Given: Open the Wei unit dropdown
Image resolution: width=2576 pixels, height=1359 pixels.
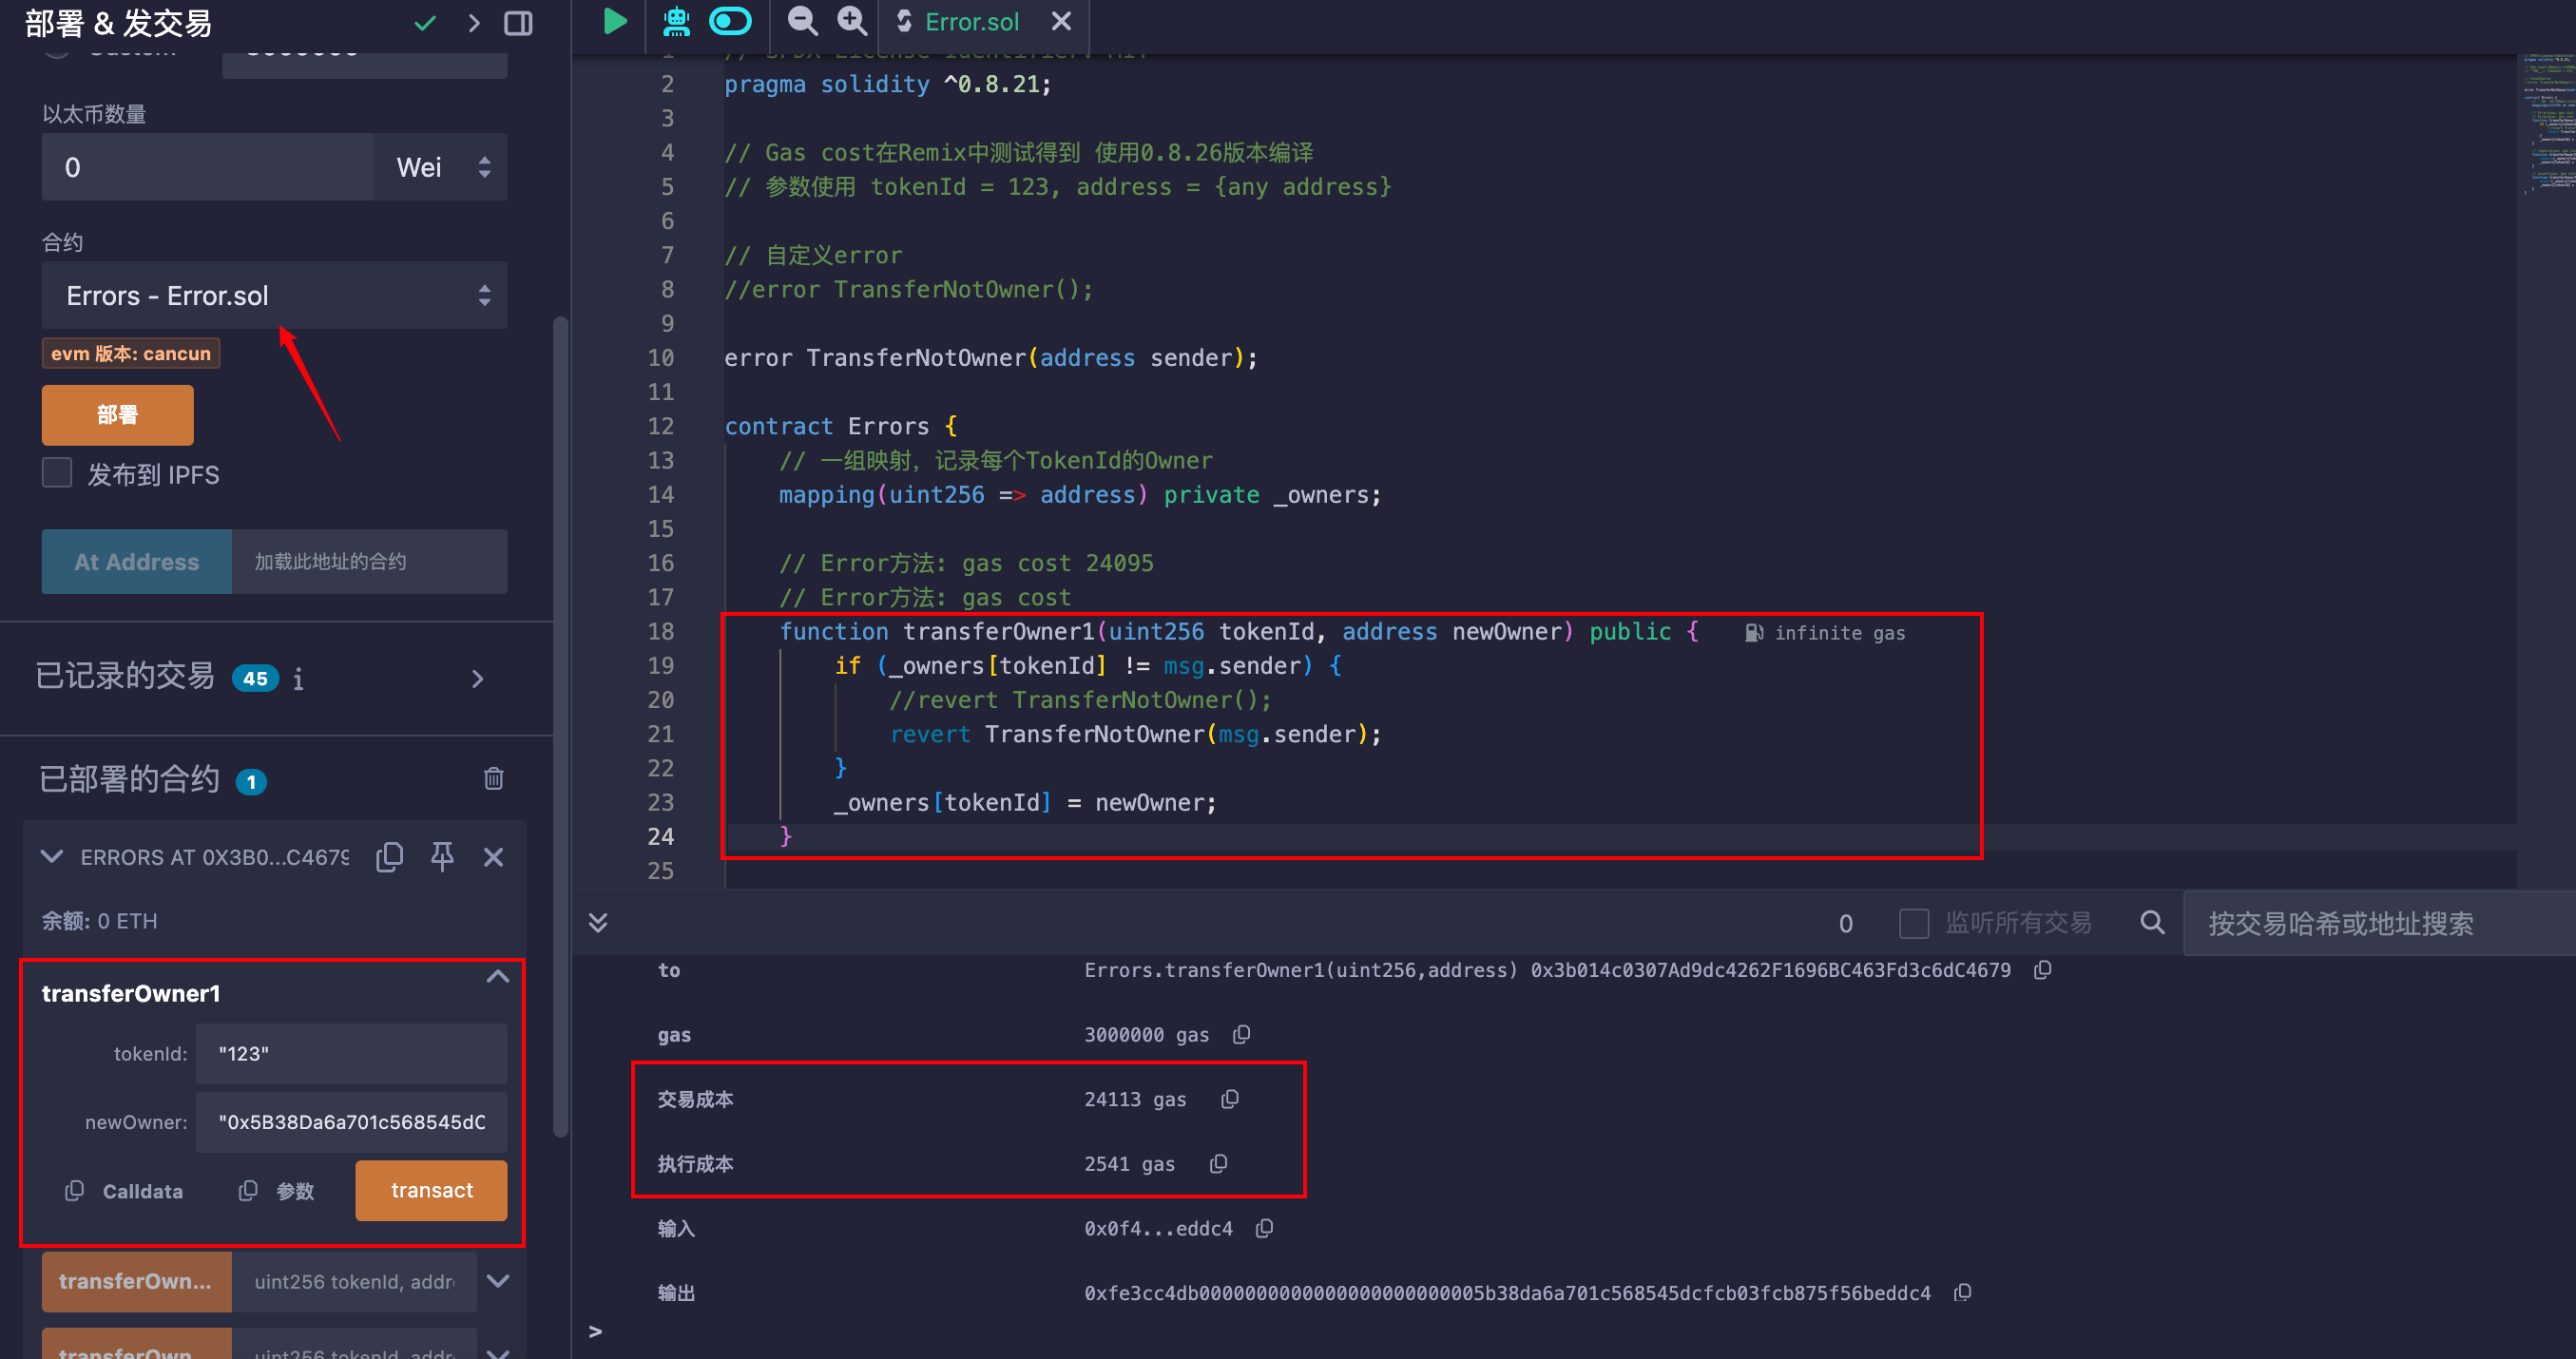Looking at the screenshot, I should point(441,167).
